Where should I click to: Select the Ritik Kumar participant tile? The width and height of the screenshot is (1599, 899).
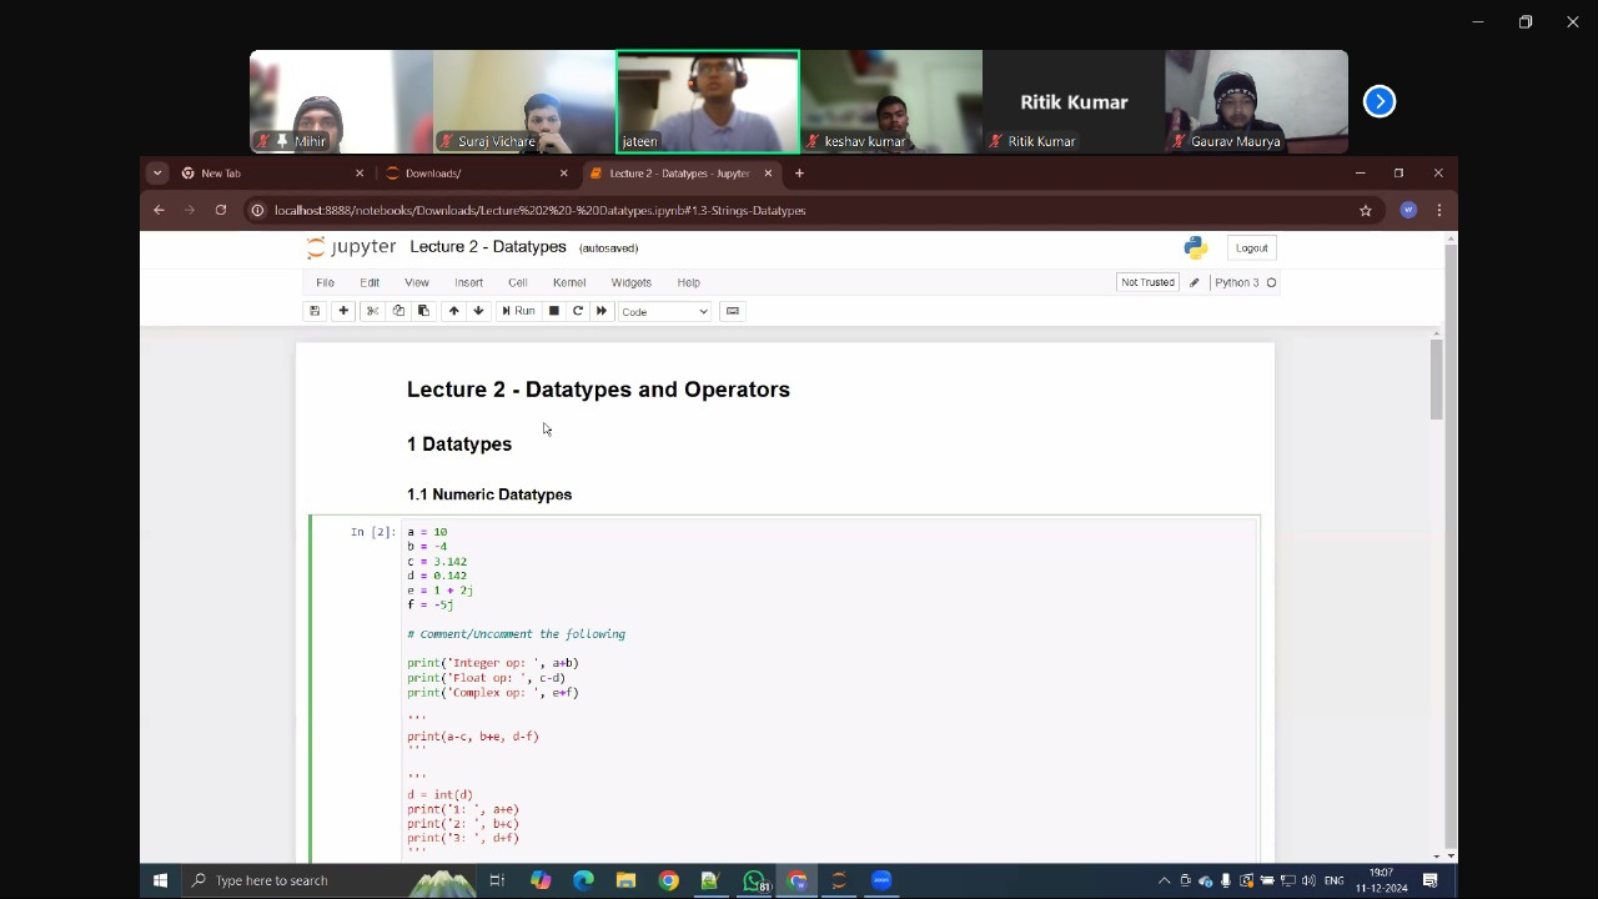(1074, 101)
